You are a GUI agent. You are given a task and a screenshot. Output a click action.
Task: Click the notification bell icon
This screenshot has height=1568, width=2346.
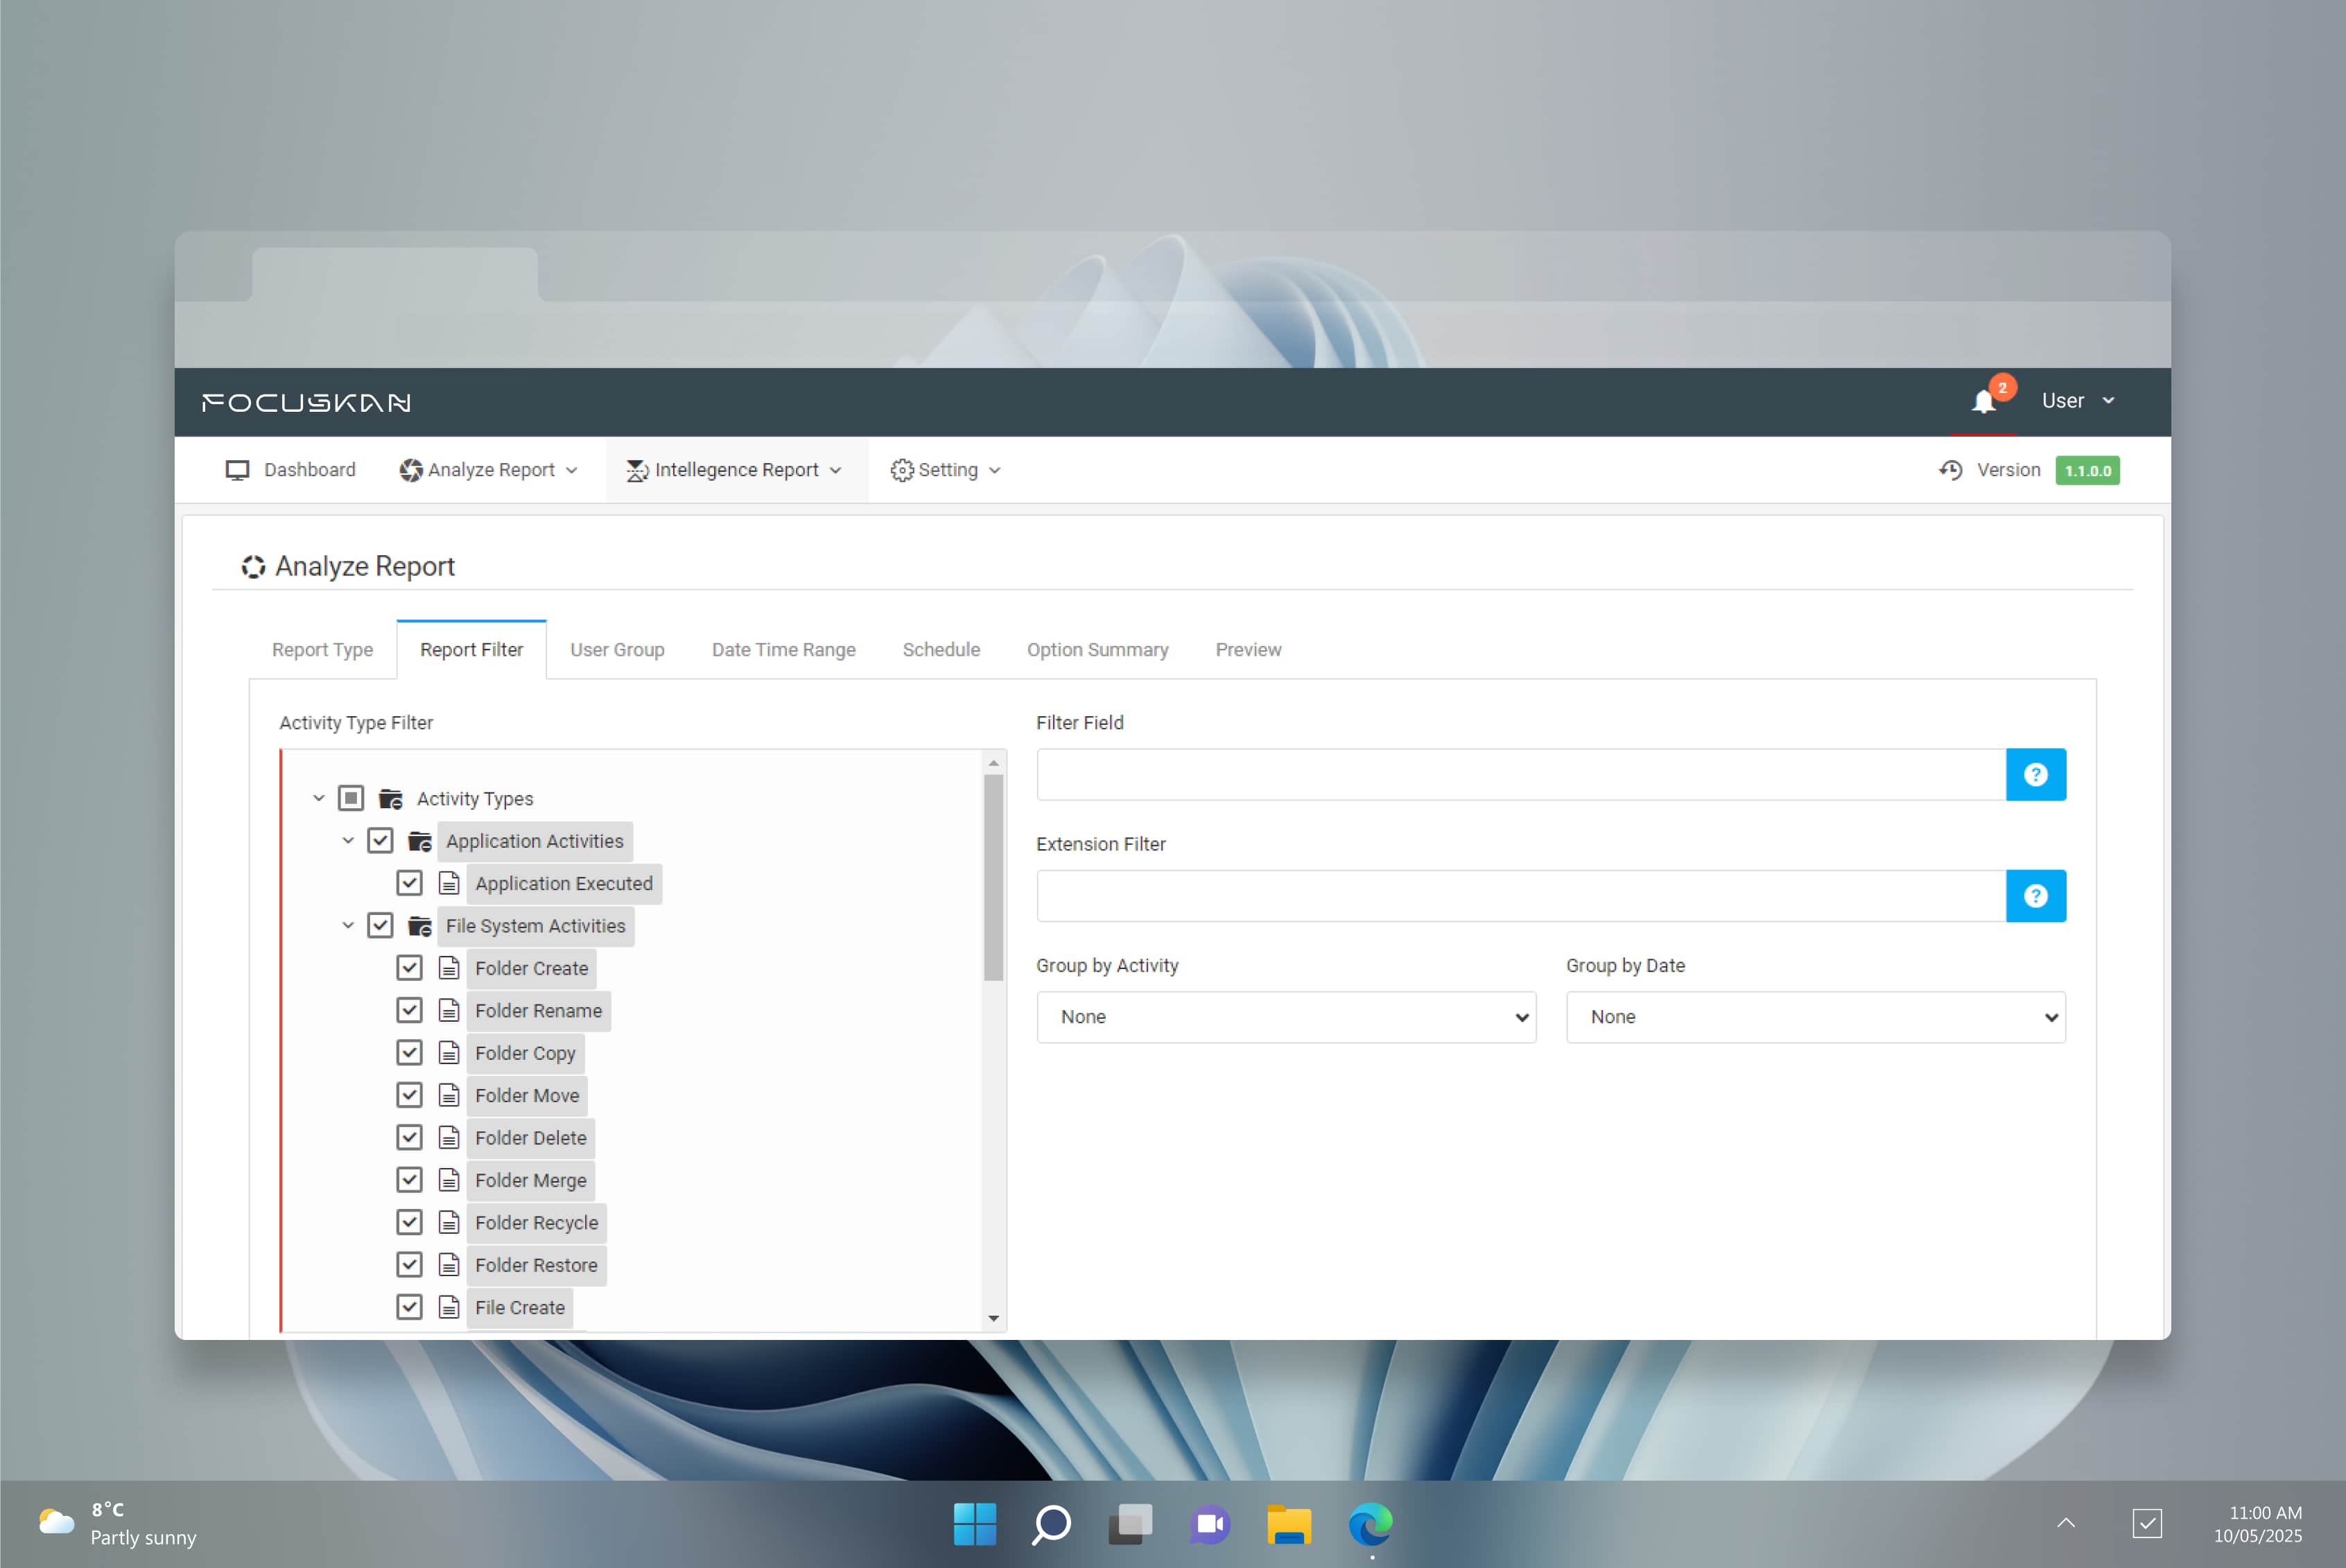pyautogui.click(x=1984, y=401)
